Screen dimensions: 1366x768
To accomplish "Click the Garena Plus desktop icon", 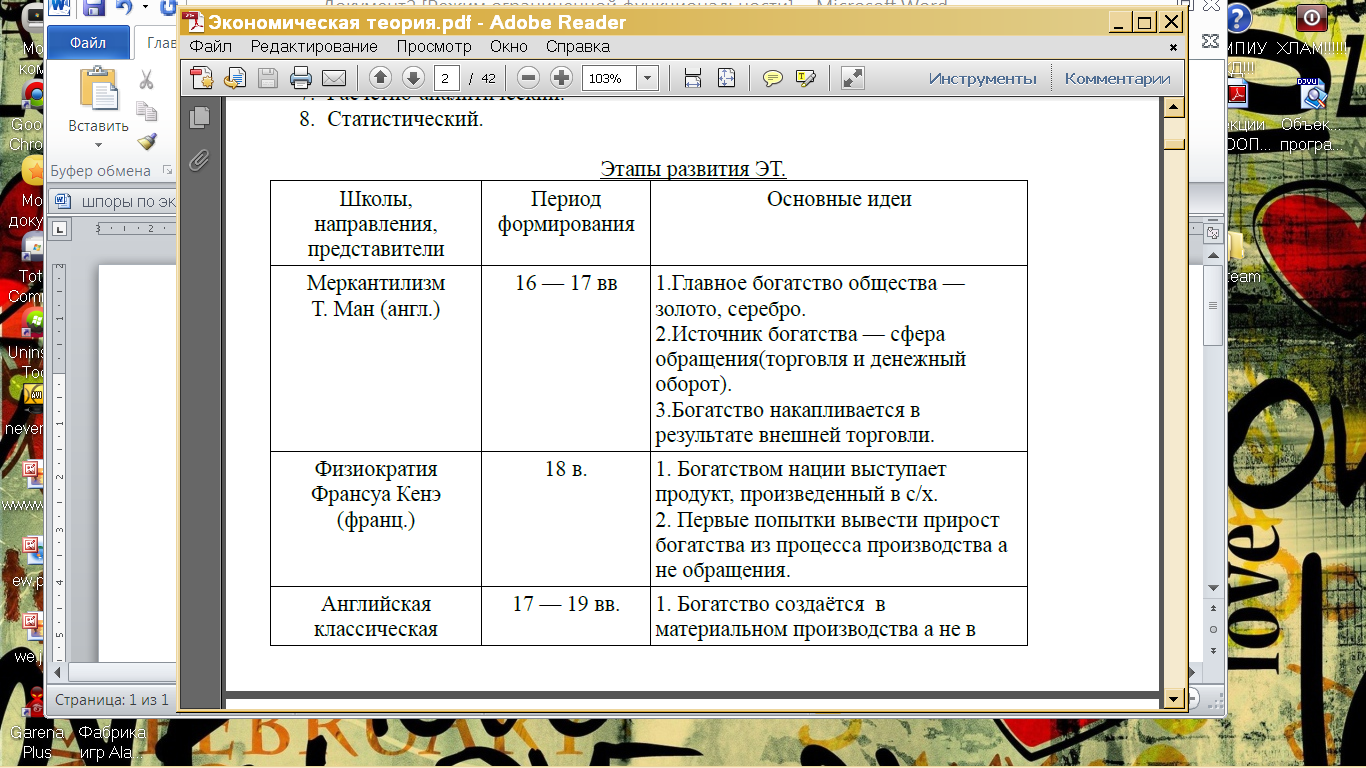I will pyautogui.click(x=36, y=725).
